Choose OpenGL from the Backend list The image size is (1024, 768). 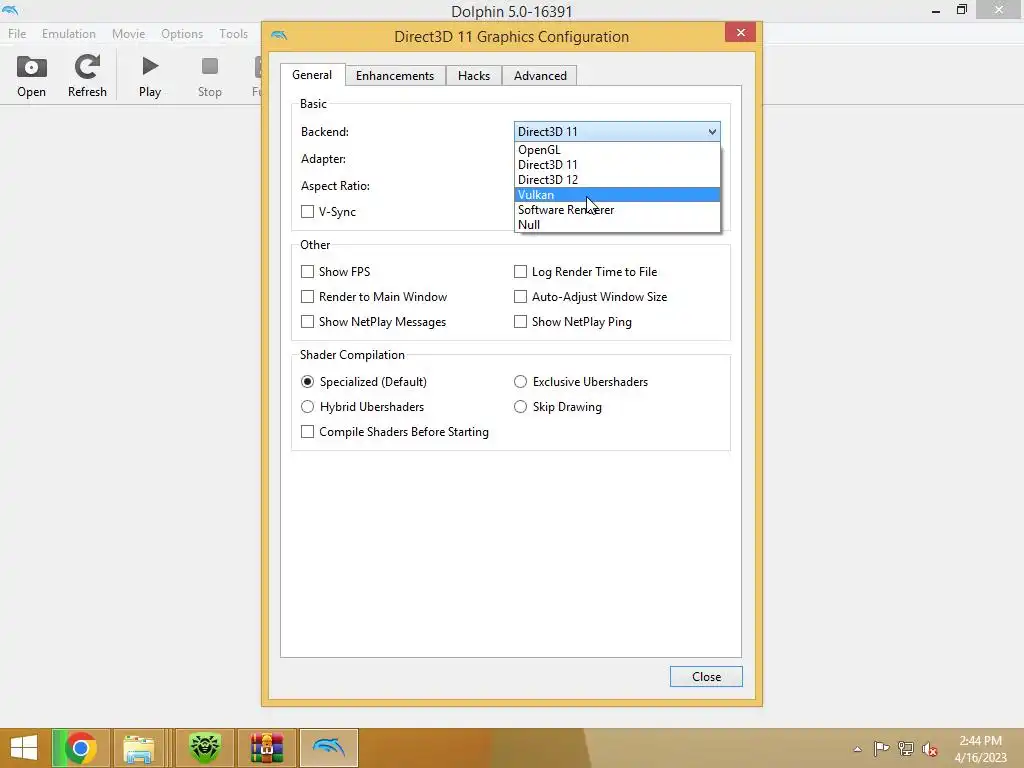click(617, 150)
